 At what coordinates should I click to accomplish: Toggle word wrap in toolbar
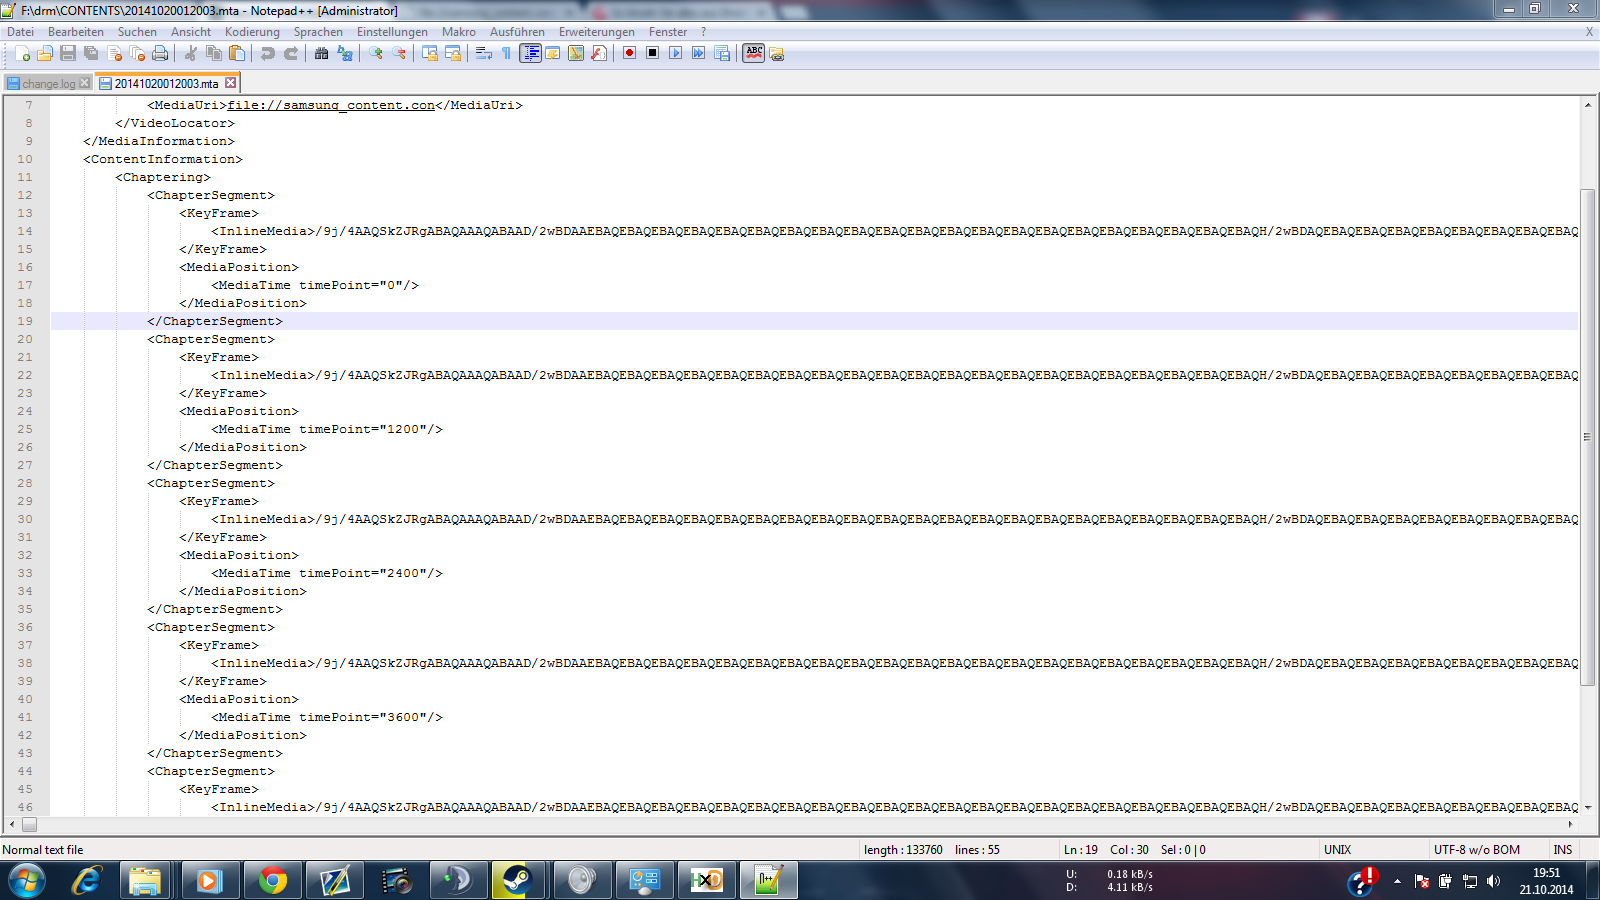[484, 53]
